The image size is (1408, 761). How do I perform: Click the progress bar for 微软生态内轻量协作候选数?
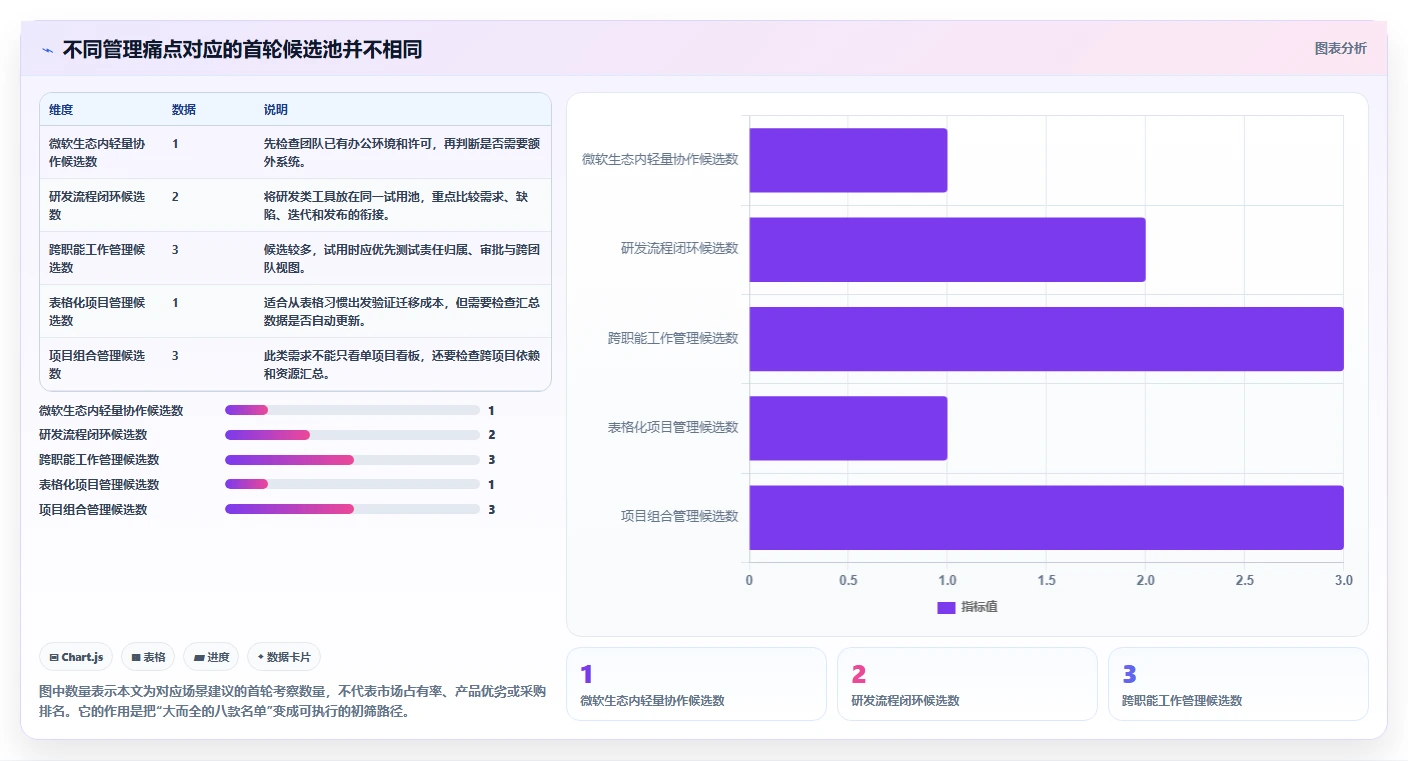click(x=352, y=410)
